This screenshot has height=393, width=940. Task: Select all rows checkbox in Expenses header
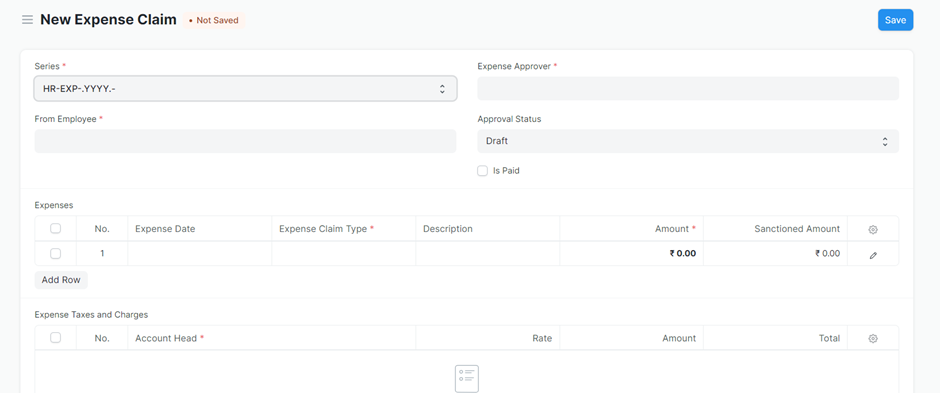pyautogui.click(x=56, y=228)
